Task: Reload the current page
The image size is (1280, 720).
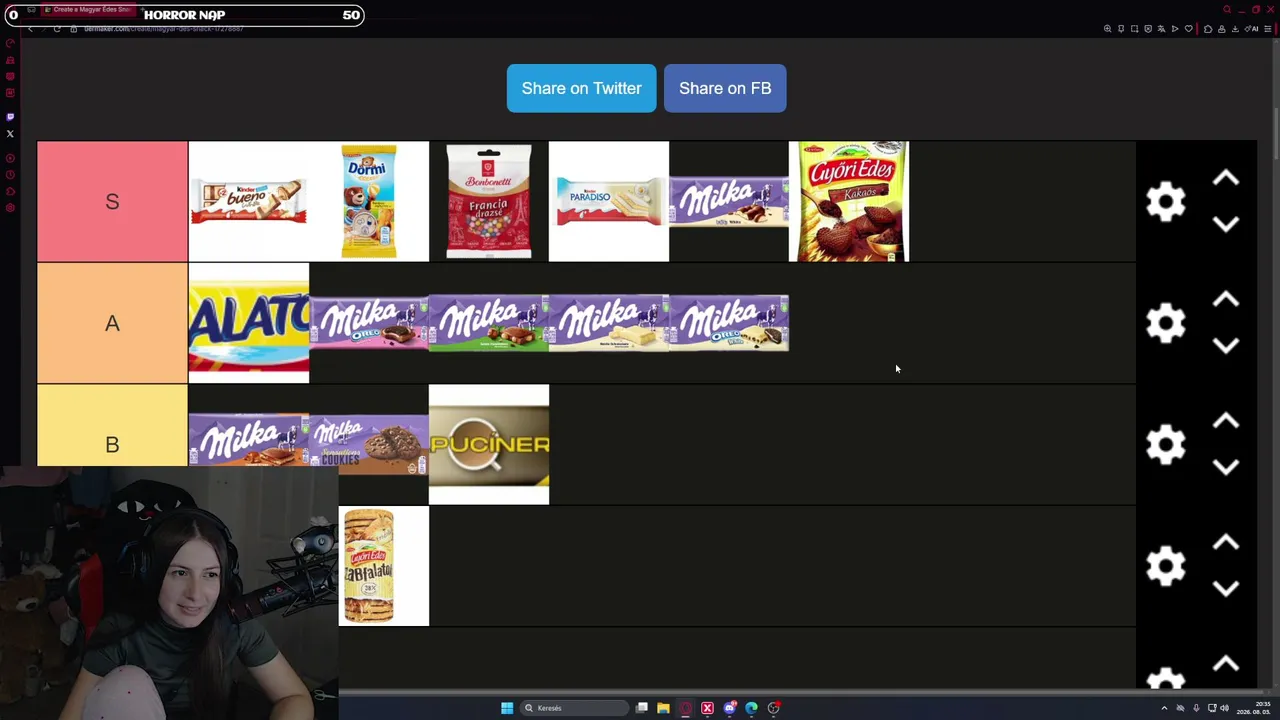Action: pyautogui.click(x=57, y=28)
